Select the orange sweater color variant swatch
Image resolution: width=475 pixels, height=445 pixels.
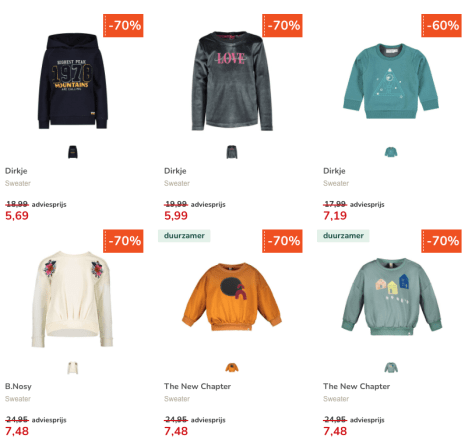click(232, 368)
